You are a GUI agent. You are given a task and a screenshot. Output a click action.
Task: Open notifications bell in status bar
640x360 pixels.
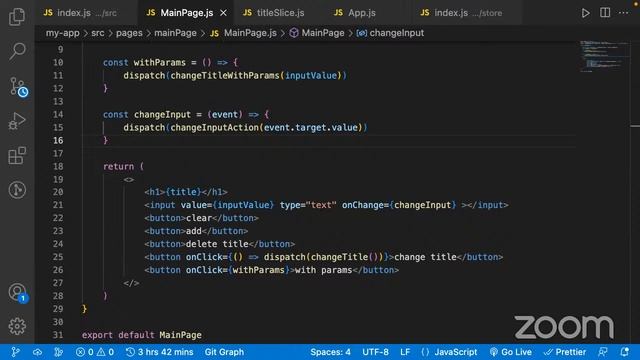(624, 352)
